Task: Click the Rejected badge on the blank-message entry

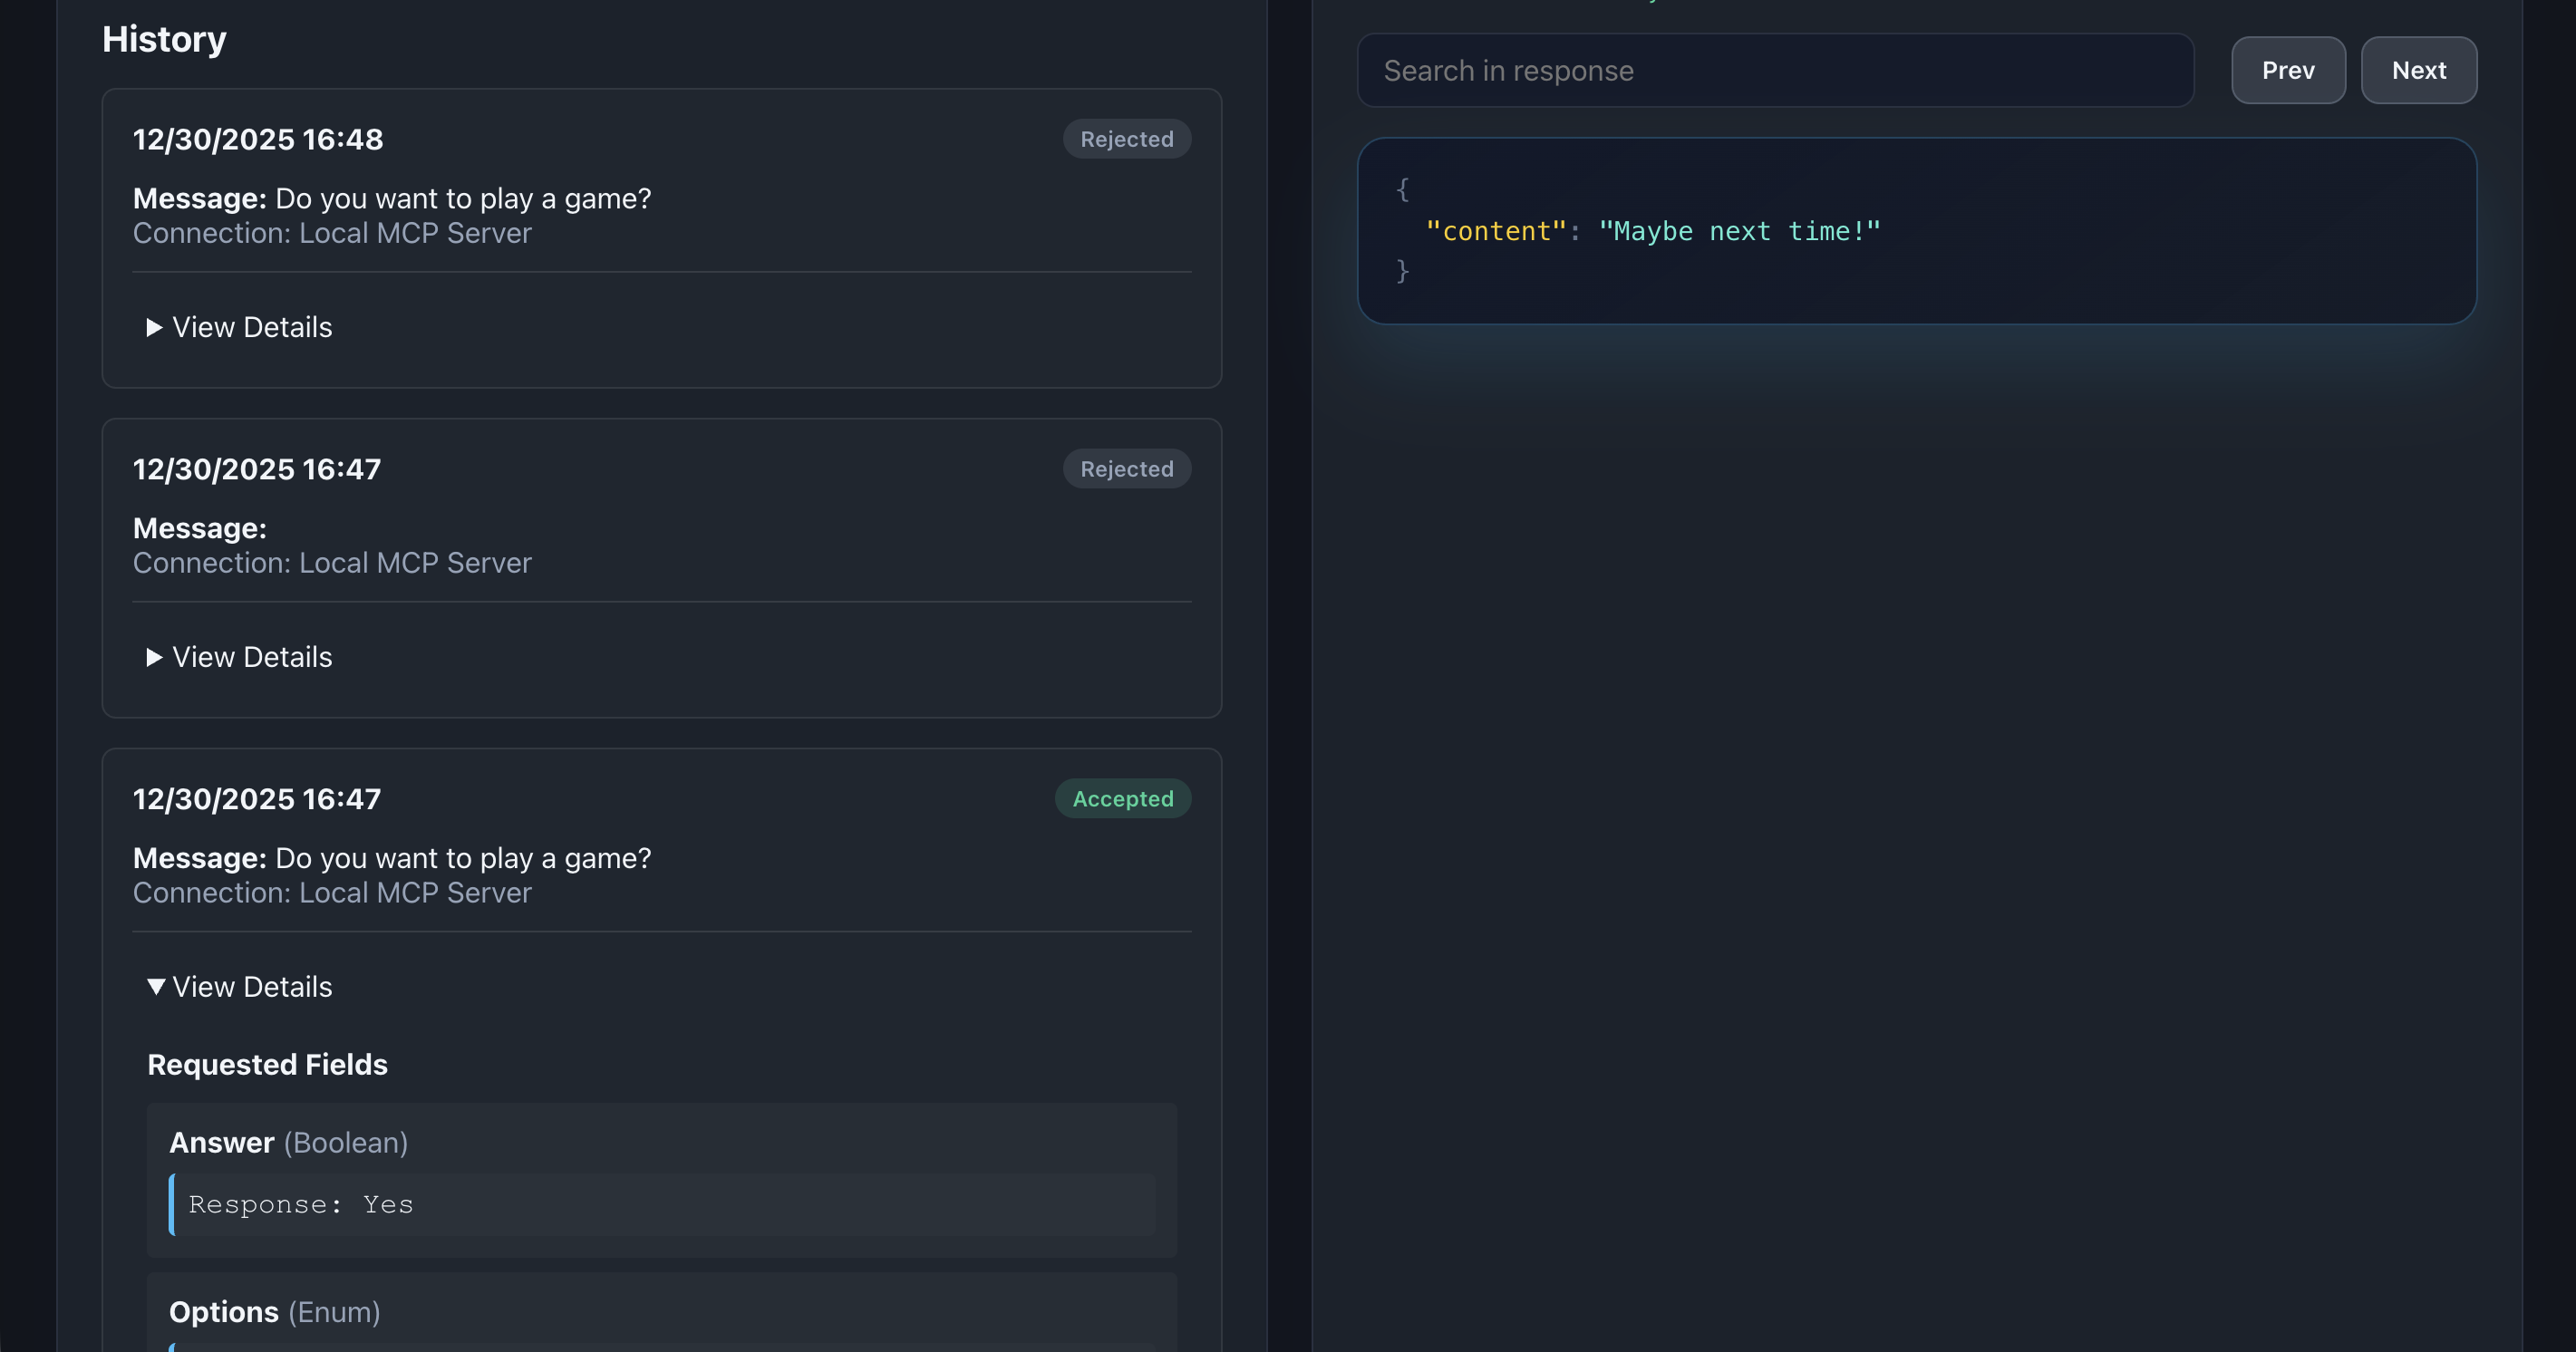Action: tap(1126, 469)
